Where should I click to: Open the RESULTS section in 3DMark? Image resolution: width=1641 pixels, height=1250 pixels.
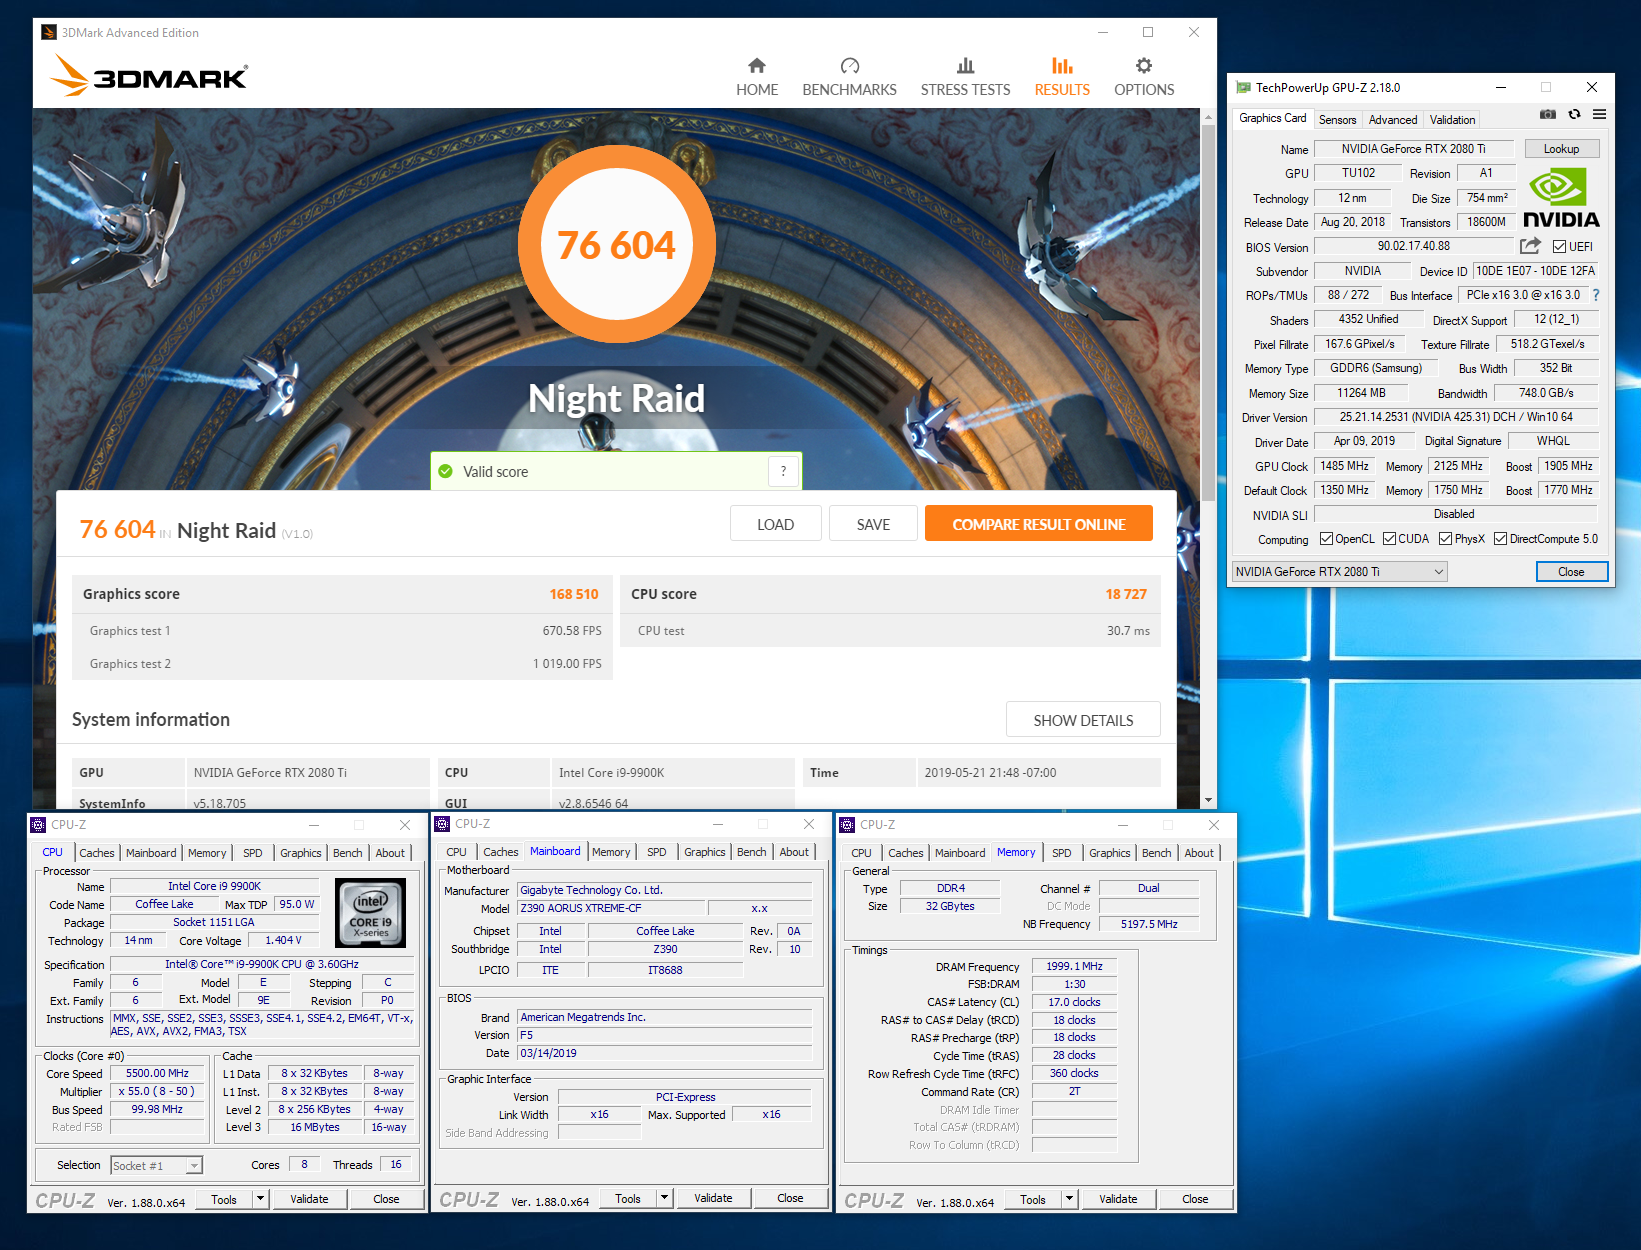(1062, 77)
